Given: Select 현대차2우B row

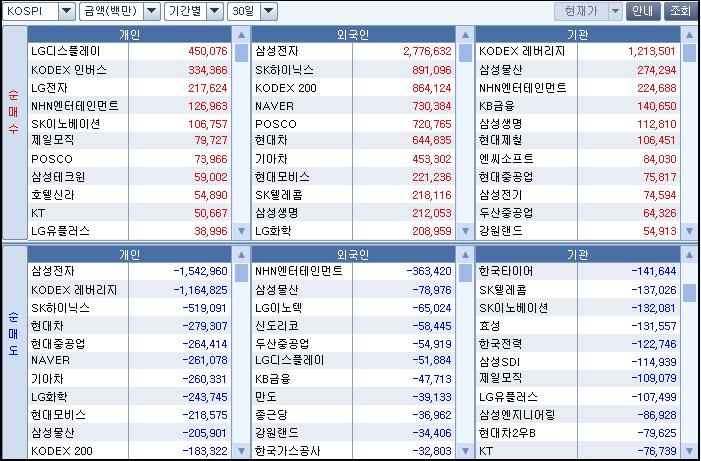Looking at the screenshot, I should (578, 433).
